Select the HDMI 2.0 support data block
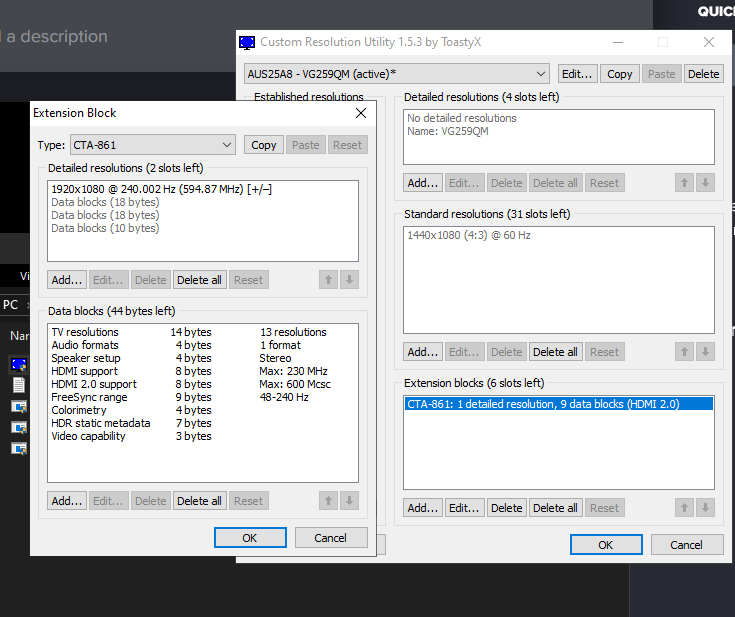The height and width of the screenshot is (617, 735). (x=94, y=384)
